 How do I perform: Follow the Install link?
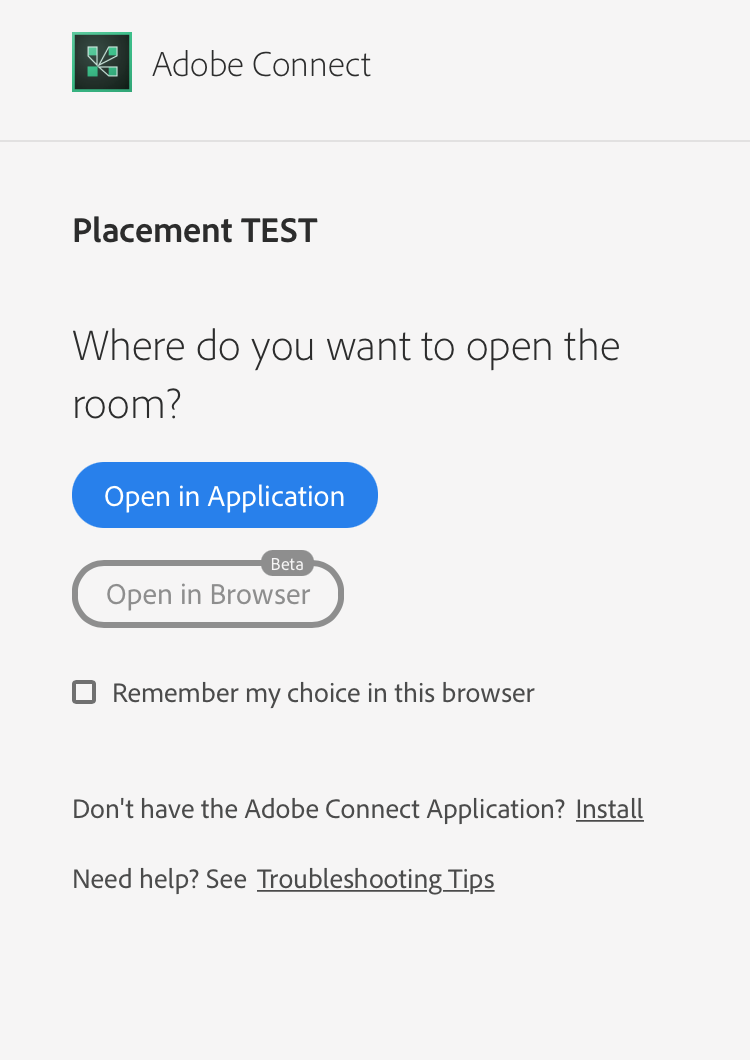coord(609,809)
